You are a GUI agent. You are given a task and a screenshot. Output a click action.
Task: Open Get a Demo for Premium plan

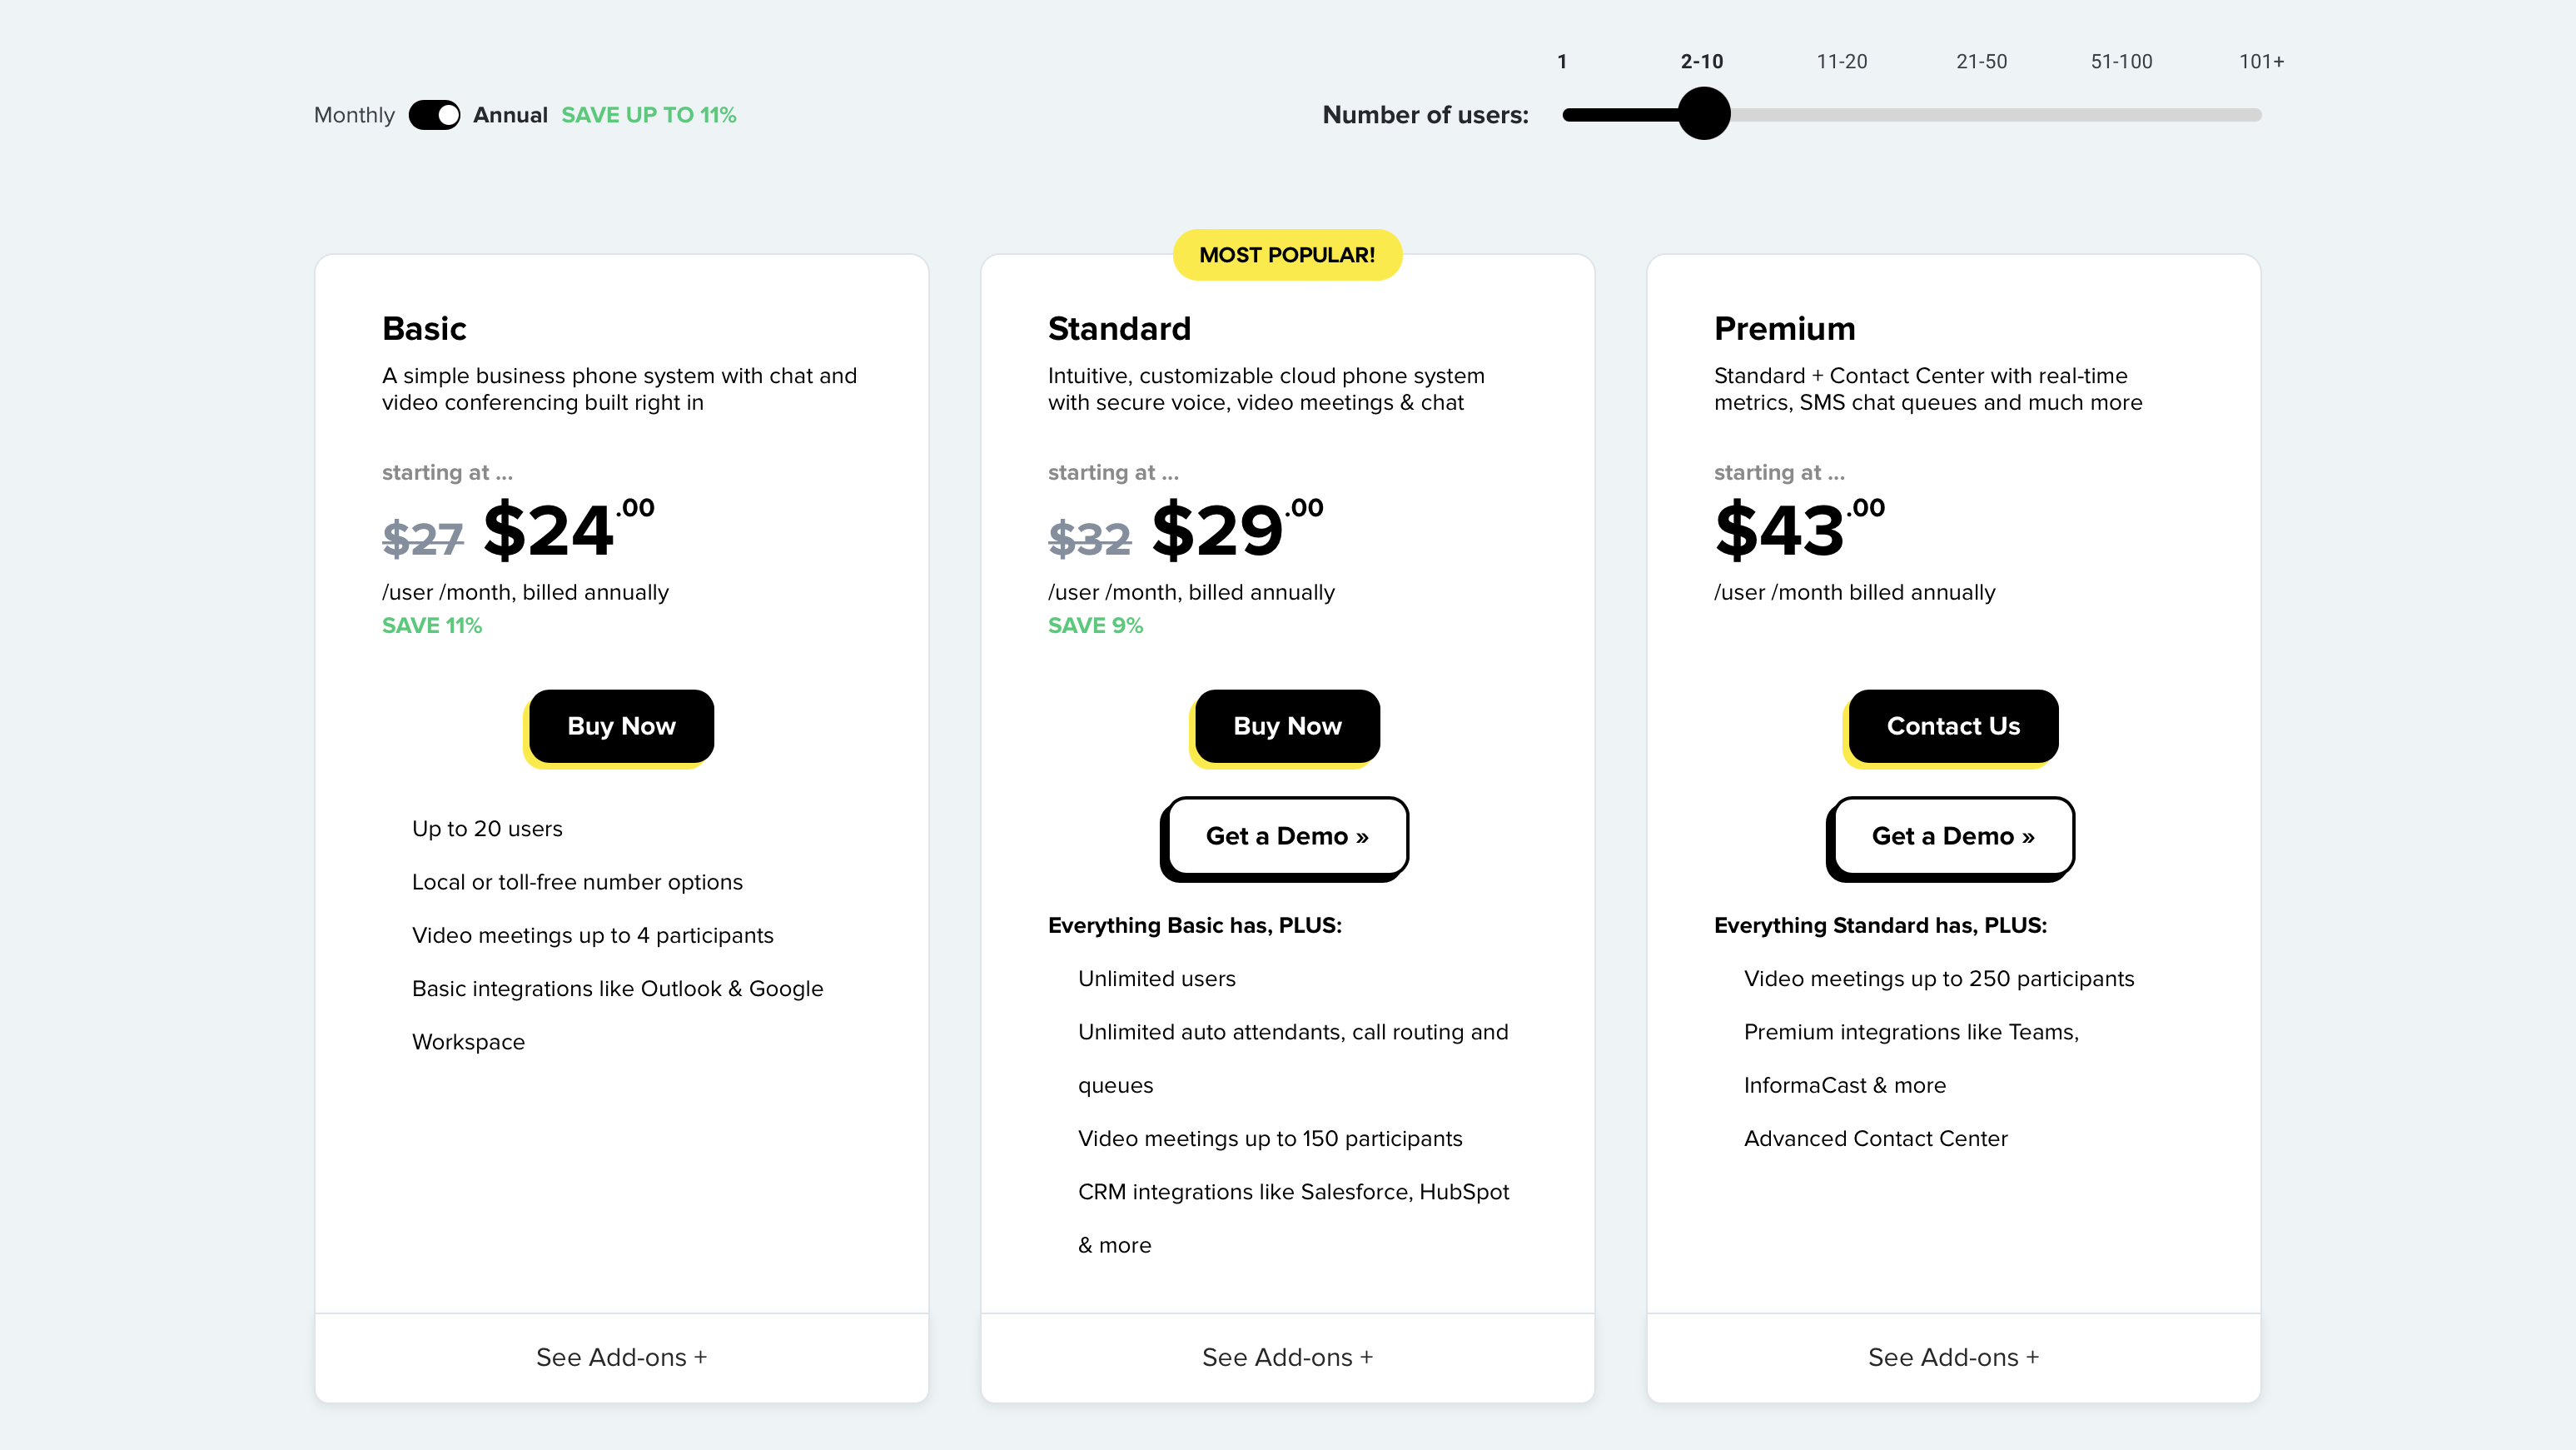(1953, 836)
